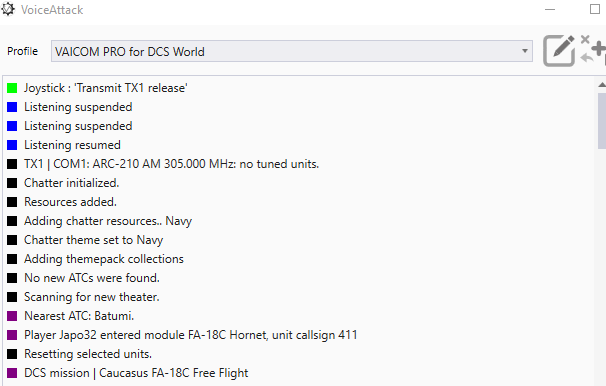Click the VoiceAttack window title text

tap(52, 10)
